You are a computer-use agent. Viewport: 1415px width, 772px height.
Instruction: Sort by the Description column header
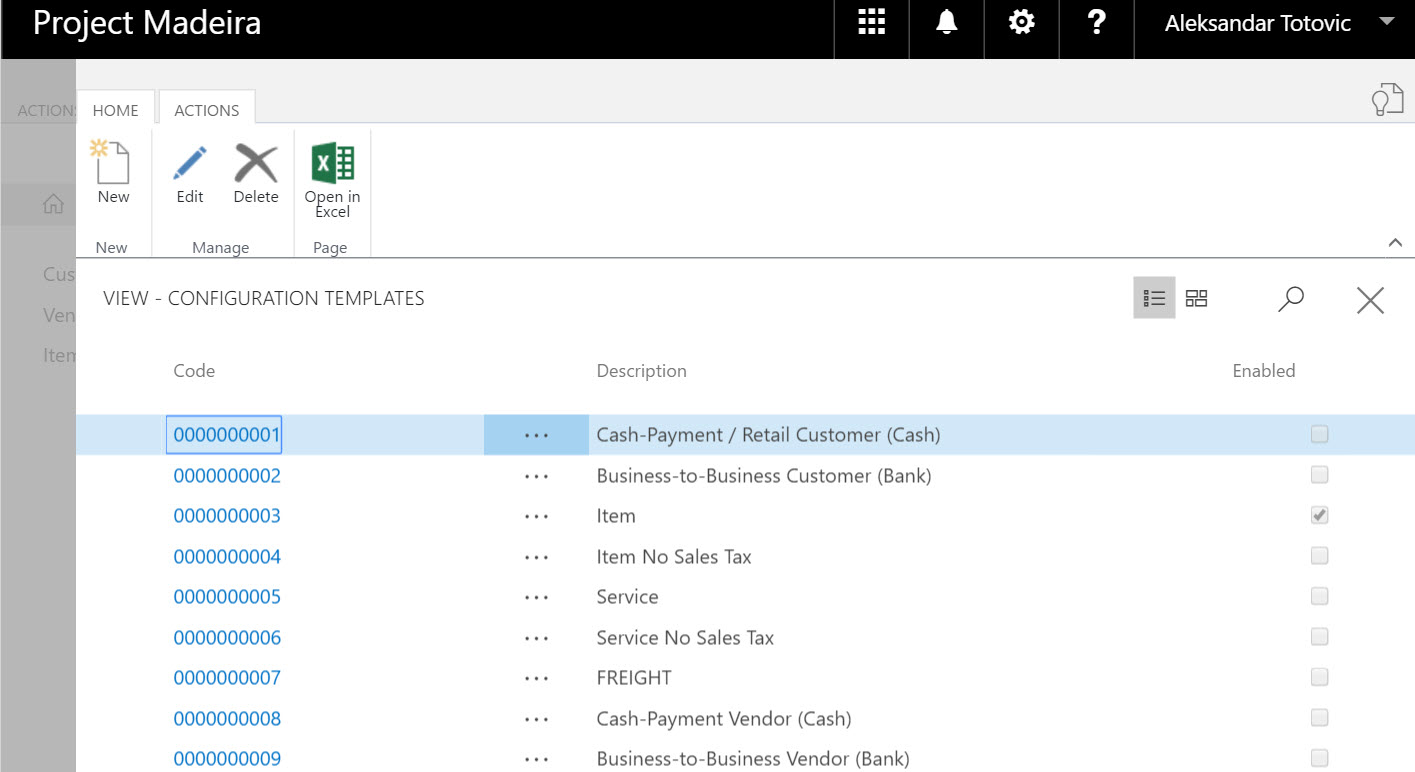coord(641,371)
